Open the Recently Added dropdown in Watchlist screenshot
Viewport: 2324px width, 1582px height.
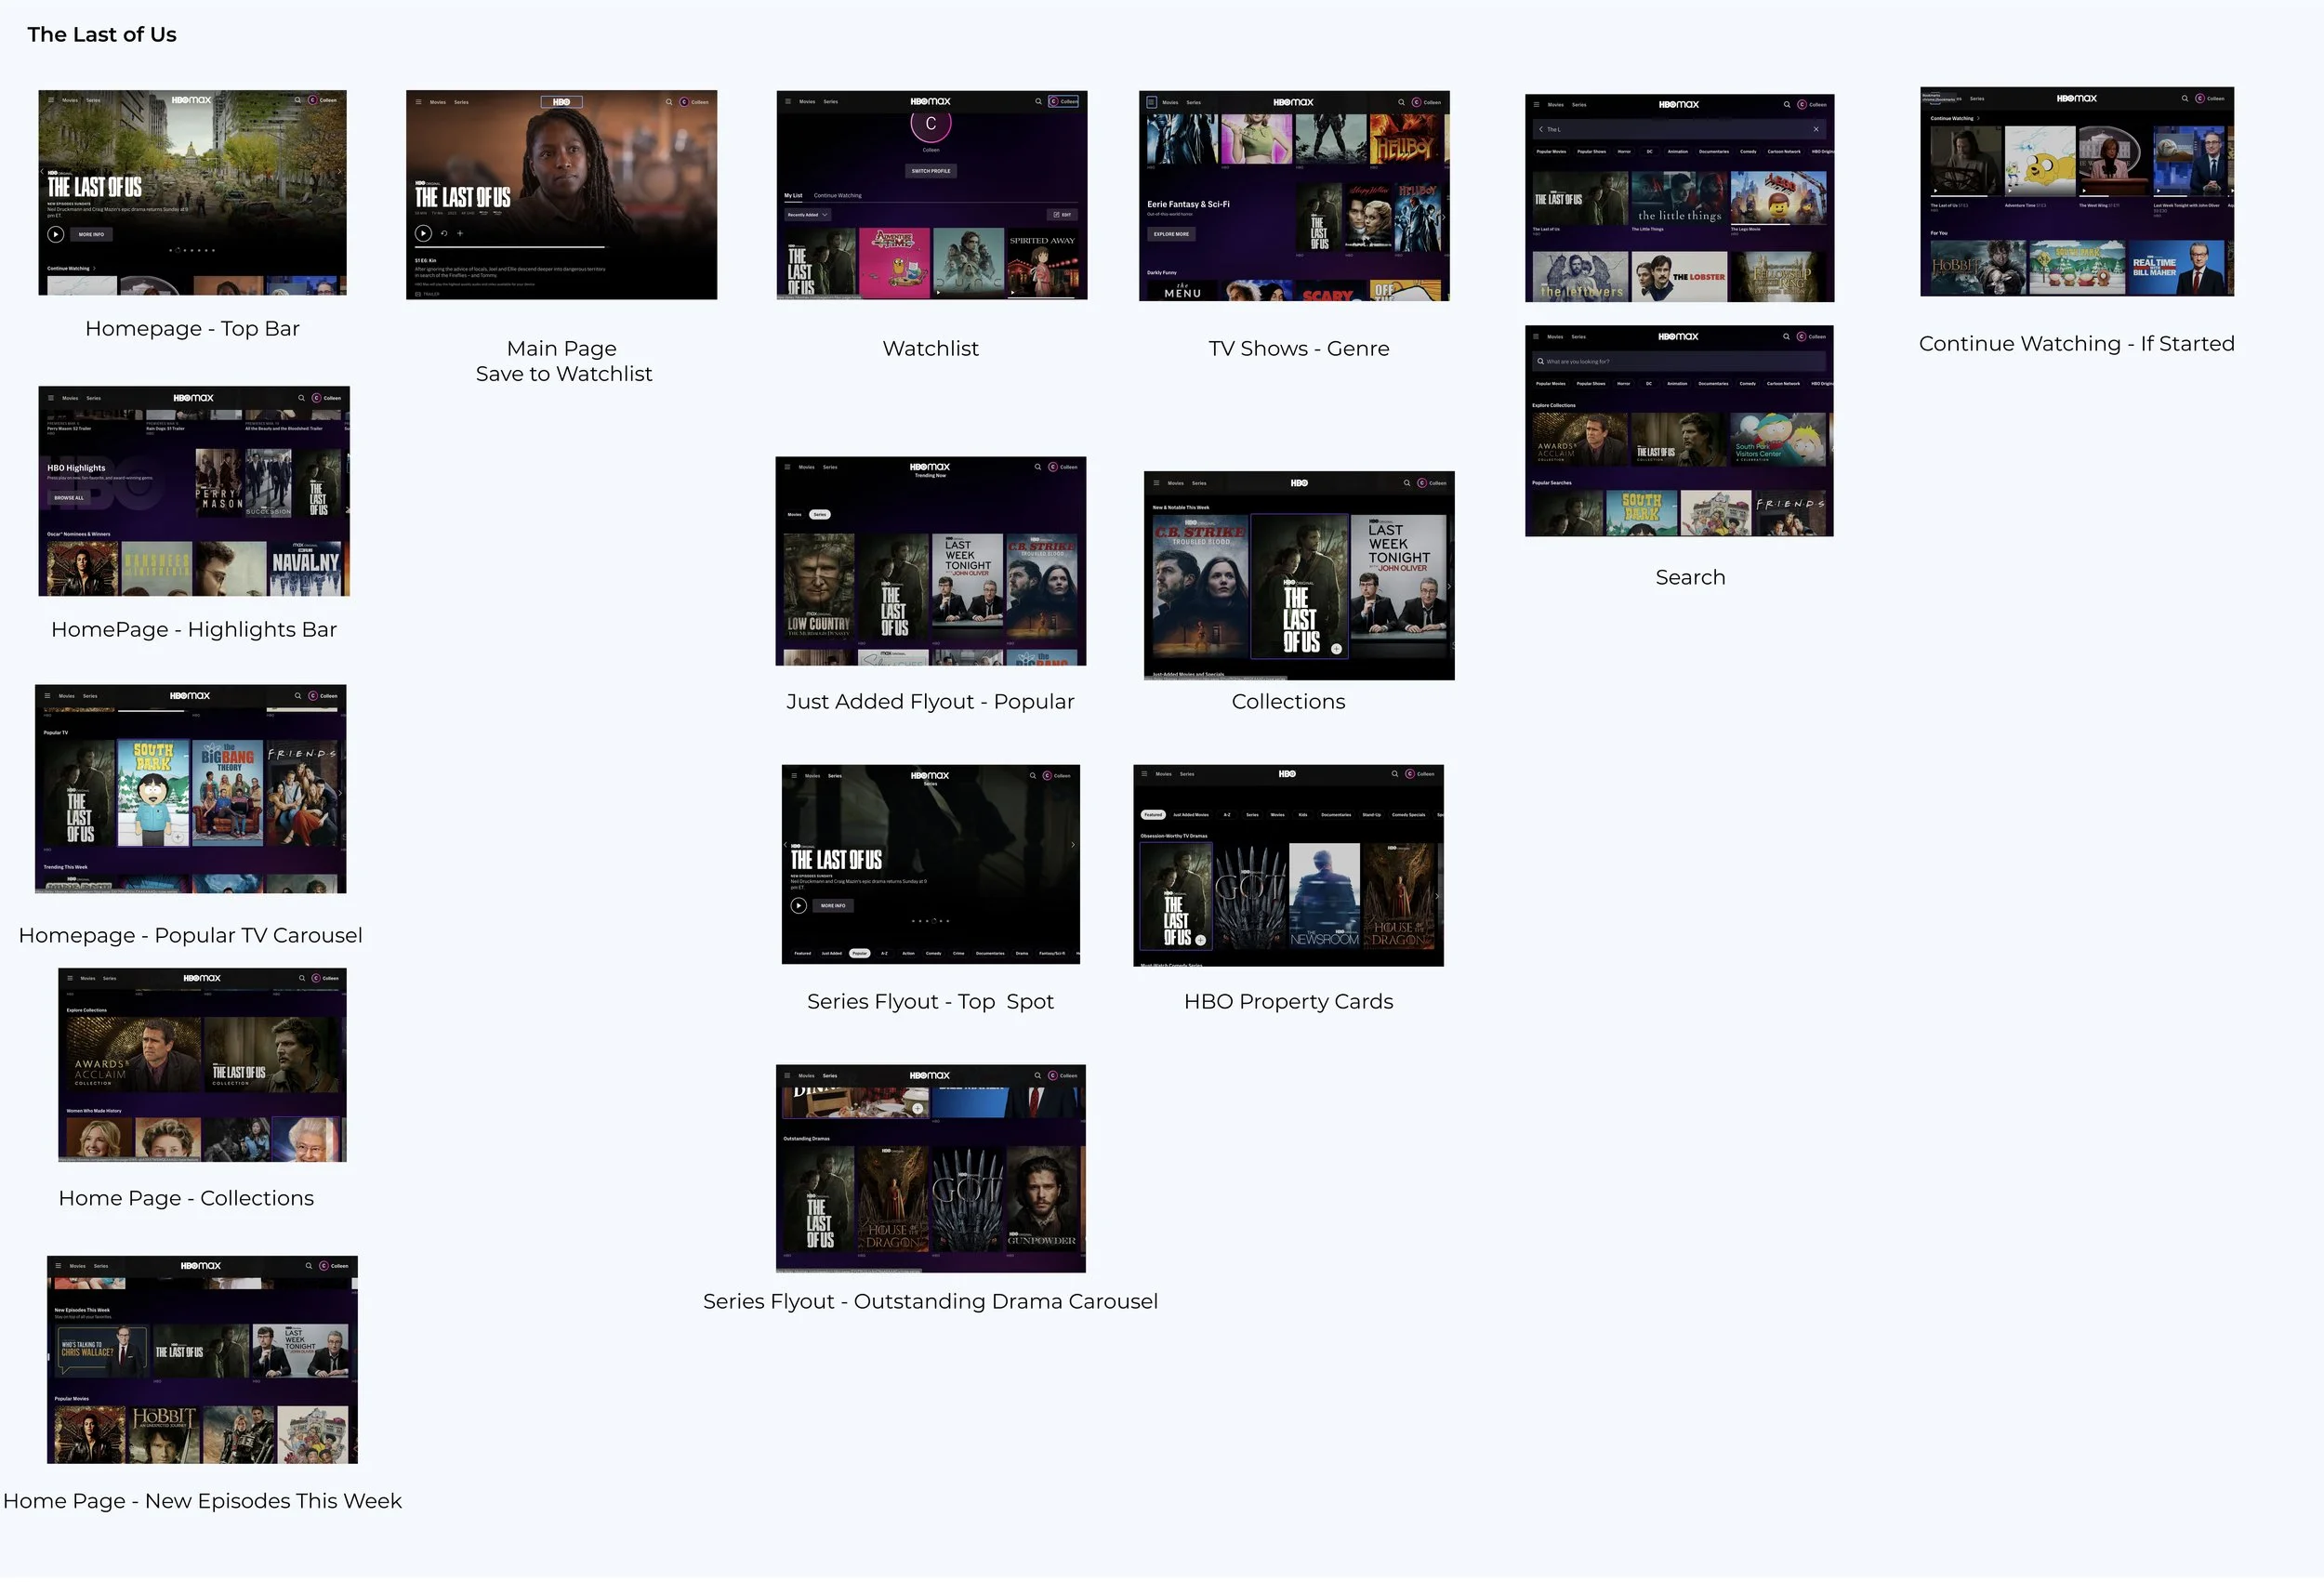coord(808,215)
